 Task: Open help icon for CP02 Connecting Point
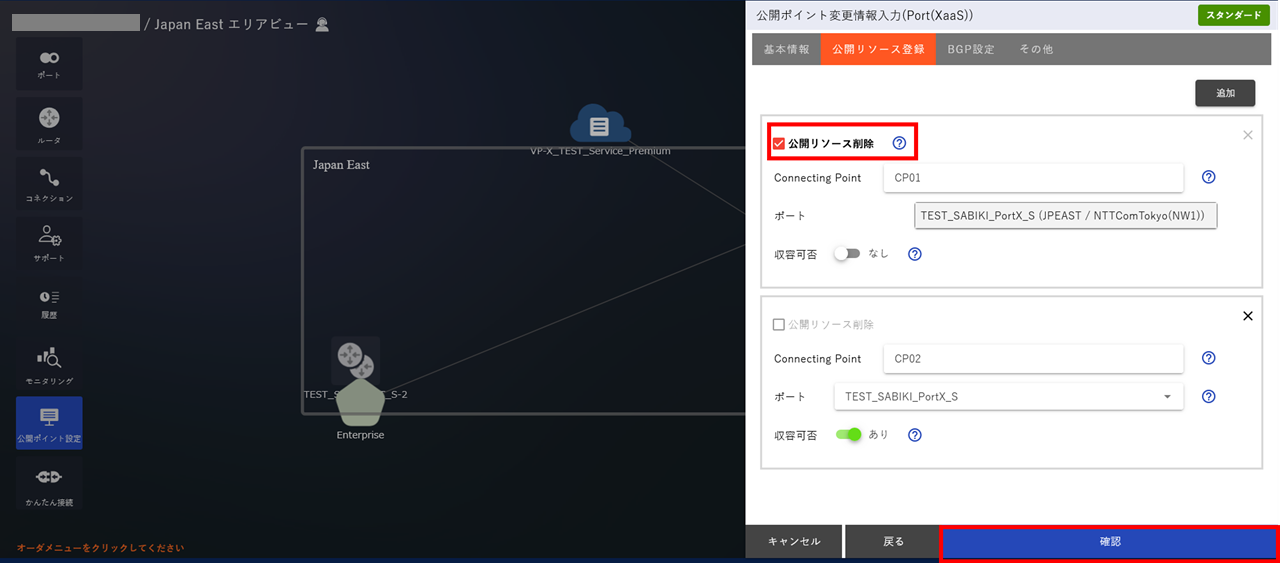tap(1208, 358)
